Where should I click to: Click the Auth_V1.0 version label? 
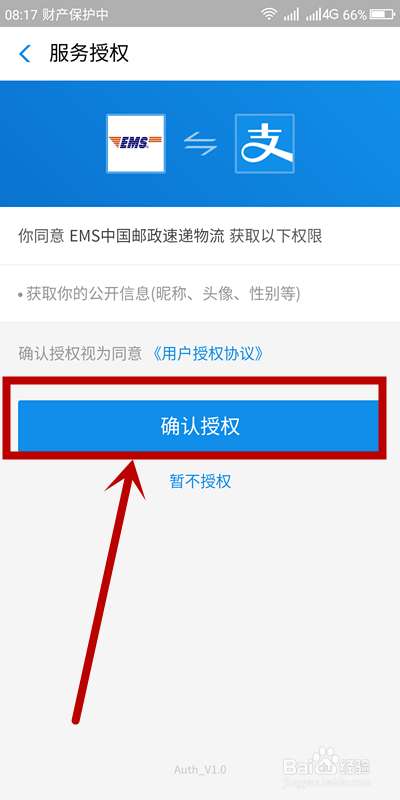200,769
